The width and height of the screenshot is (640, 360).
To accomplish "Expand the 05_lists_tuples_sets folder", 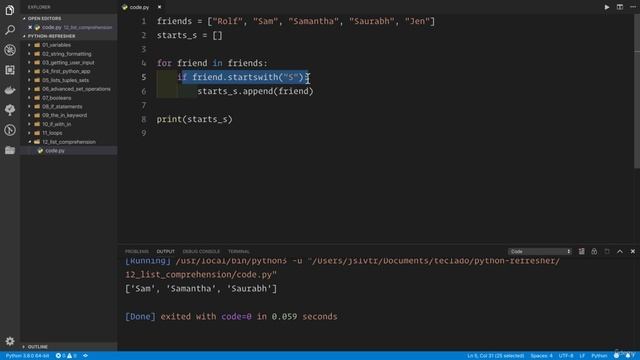I will [x=65, y=80].
